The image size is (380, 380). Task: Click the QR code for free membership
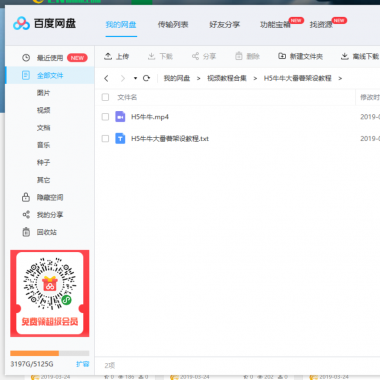50,283
